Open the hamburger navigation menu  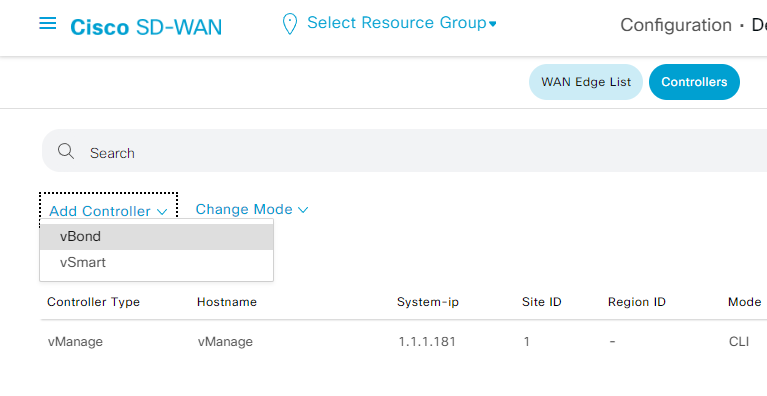pos(47,23)
